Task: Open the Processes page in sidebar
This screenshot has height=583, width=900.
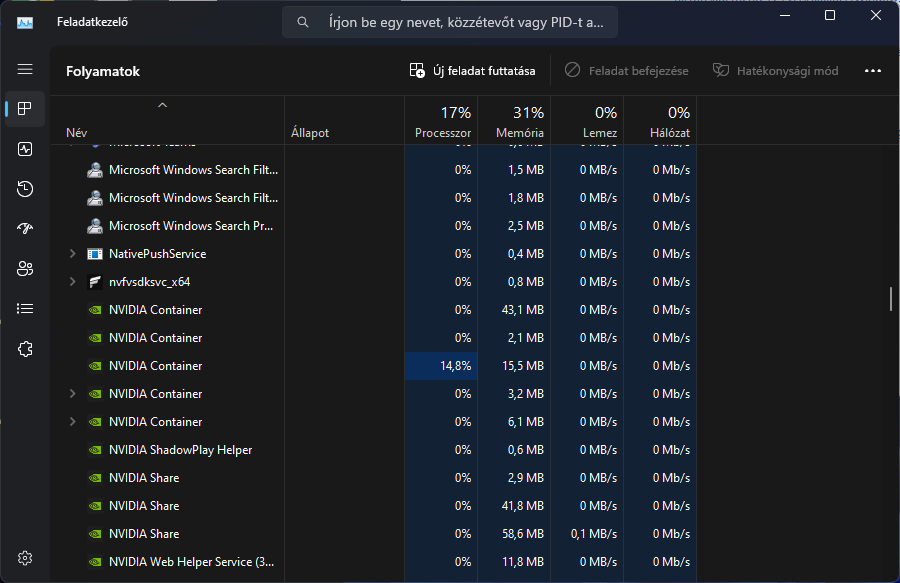Action: coord(25,108)
